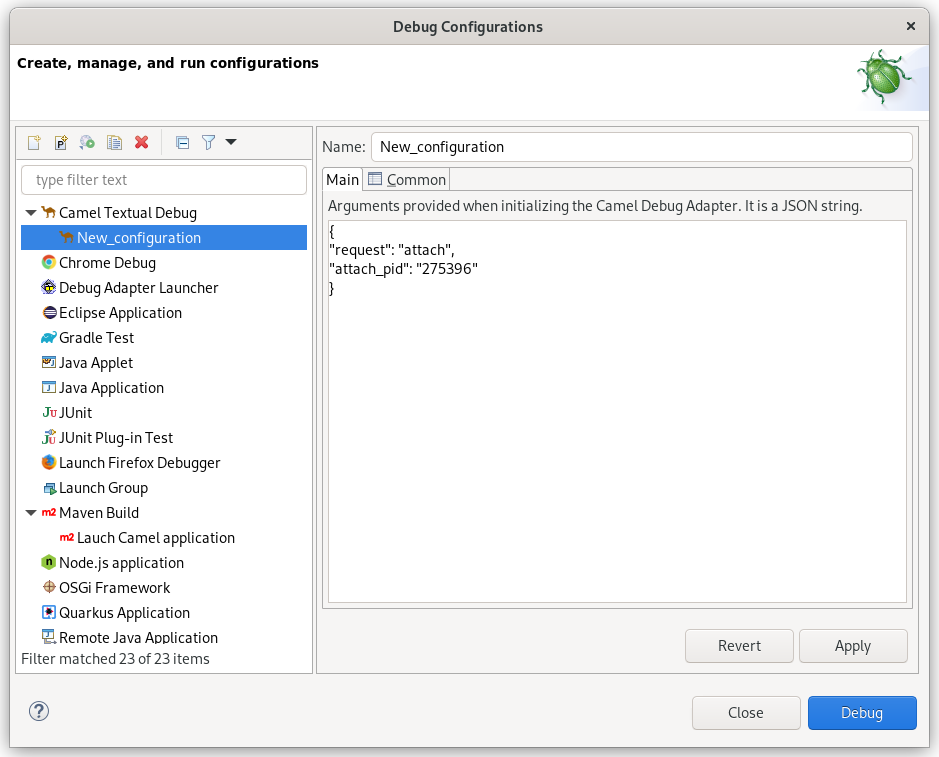Viewport: 939px width, 757px height.
Task: Collapse the Maven Build category
Action: click(31, 512)
